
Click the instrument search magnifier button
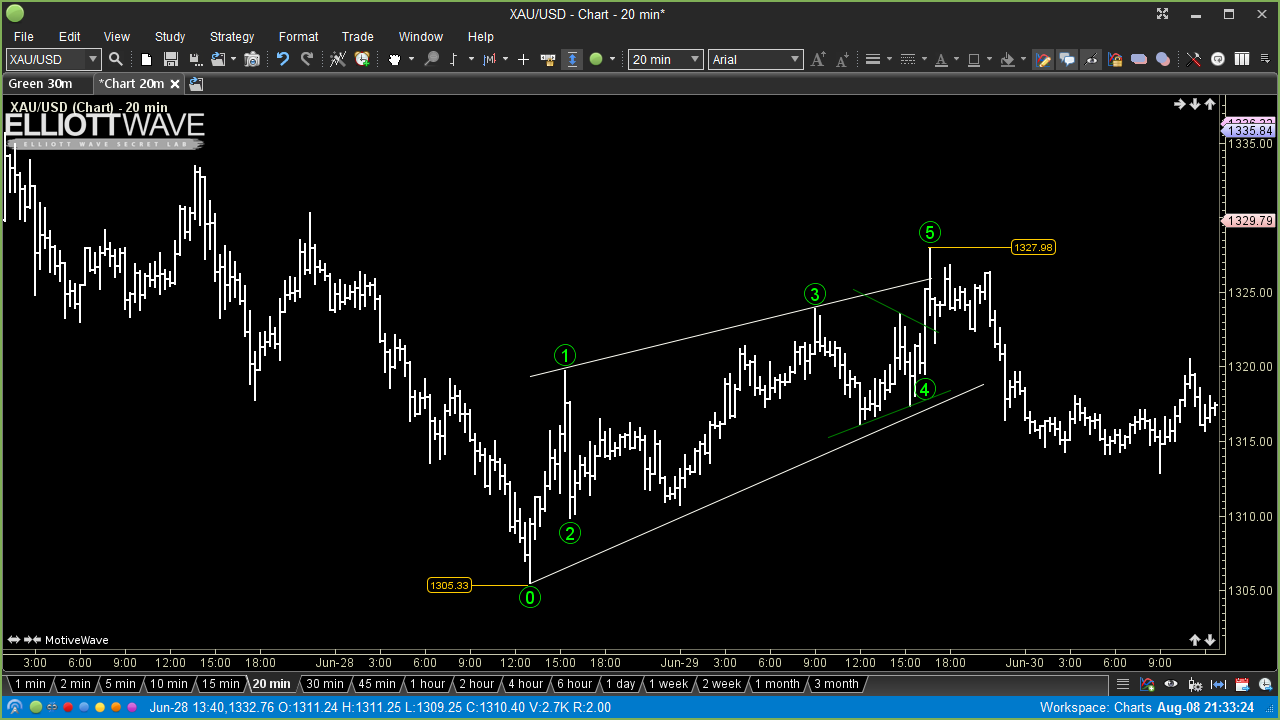(116, 59)
